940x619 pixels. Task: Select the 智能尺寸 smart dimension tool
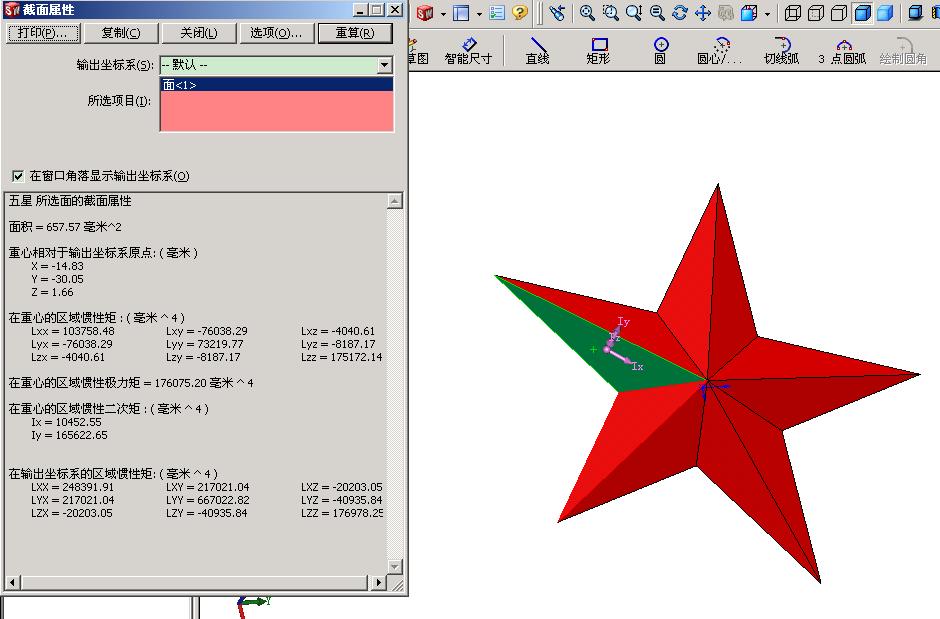tap(468, 51)
